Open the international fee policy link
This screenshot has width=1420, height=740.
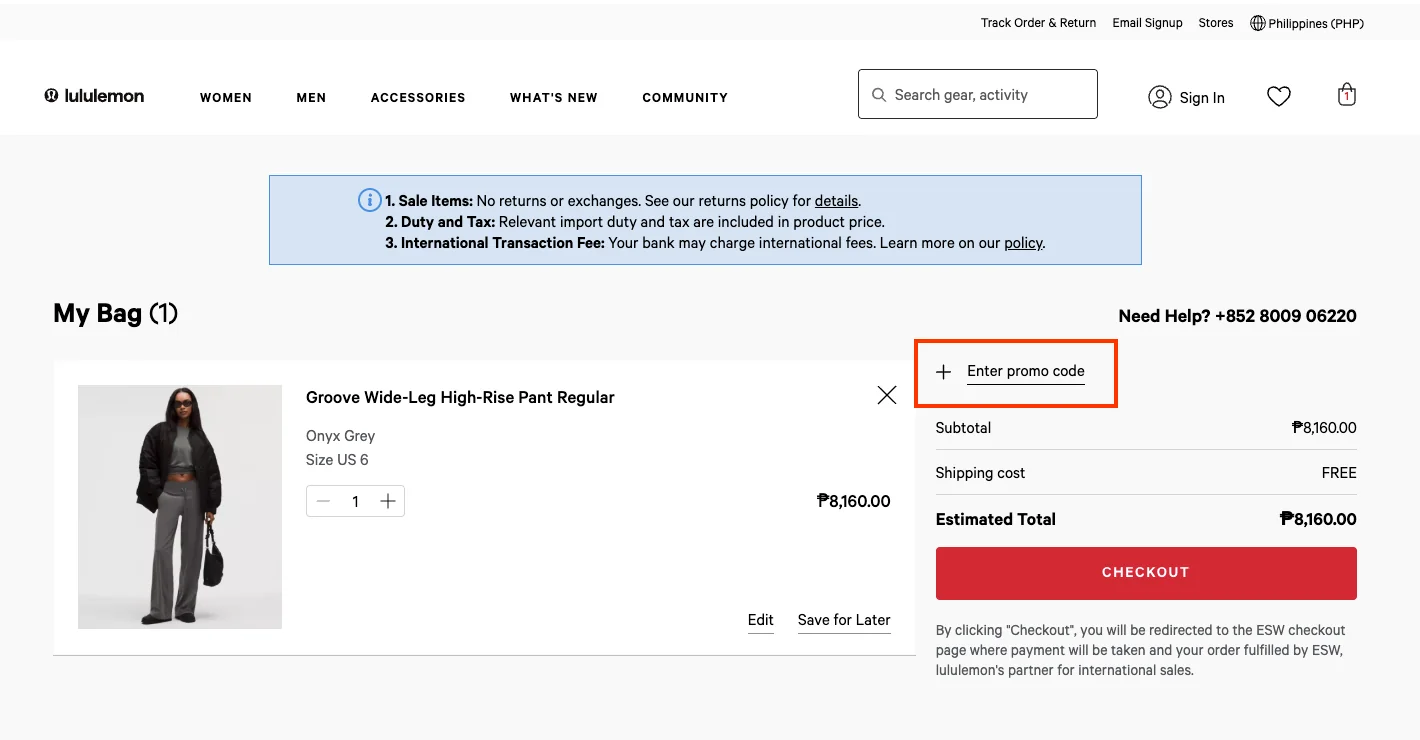pos(1023,243)
